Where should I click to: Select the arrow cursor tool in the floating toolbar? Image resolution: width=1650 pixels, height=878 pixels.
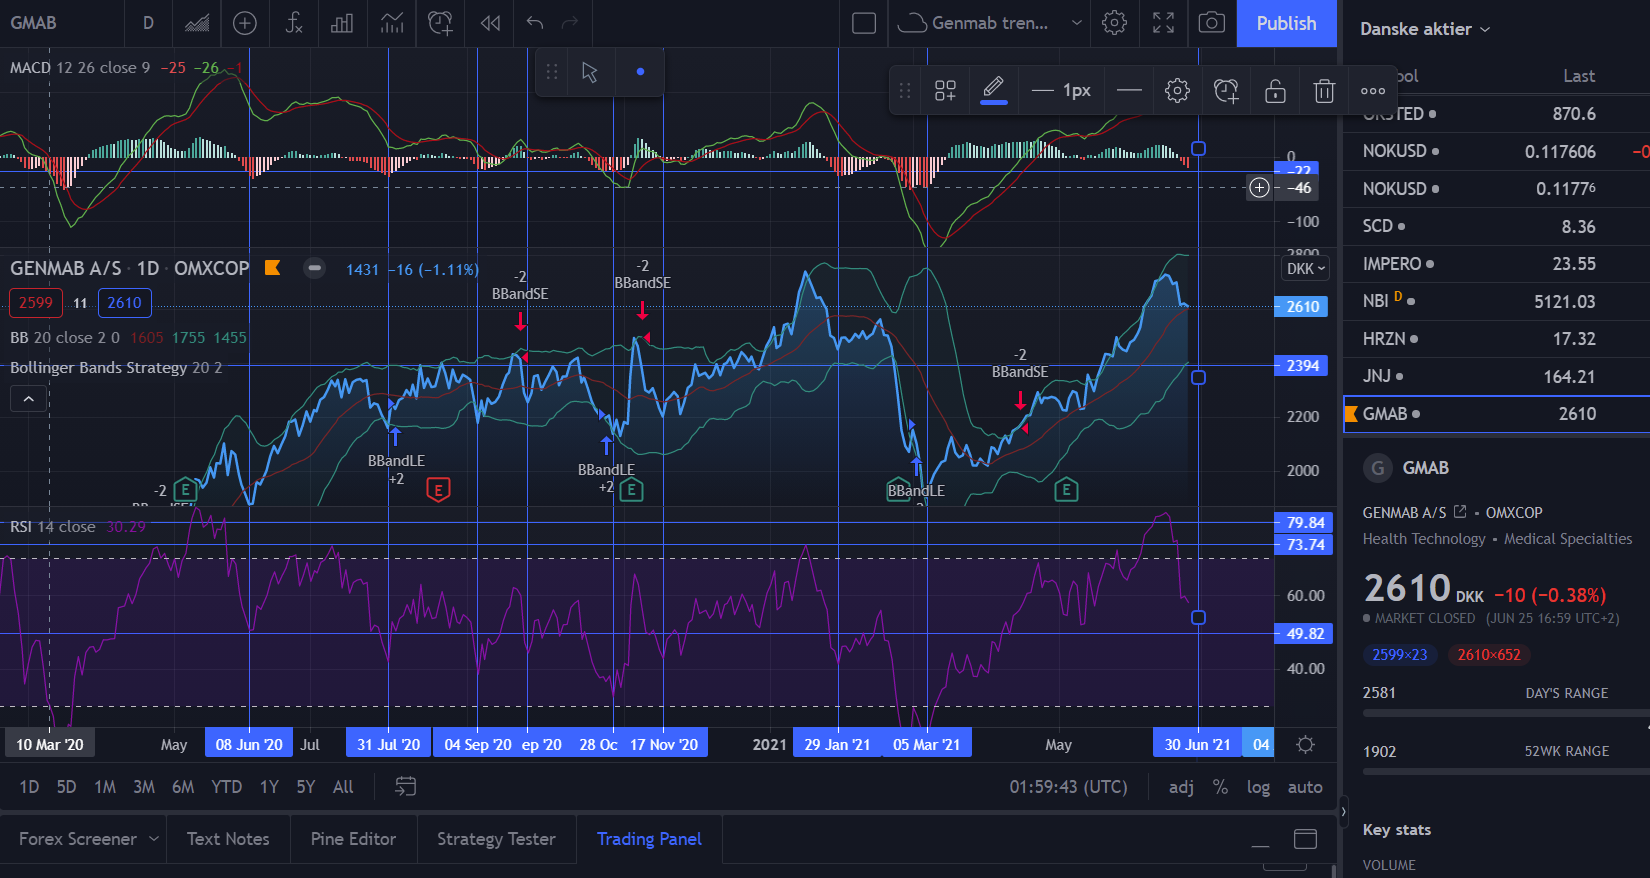590,72
